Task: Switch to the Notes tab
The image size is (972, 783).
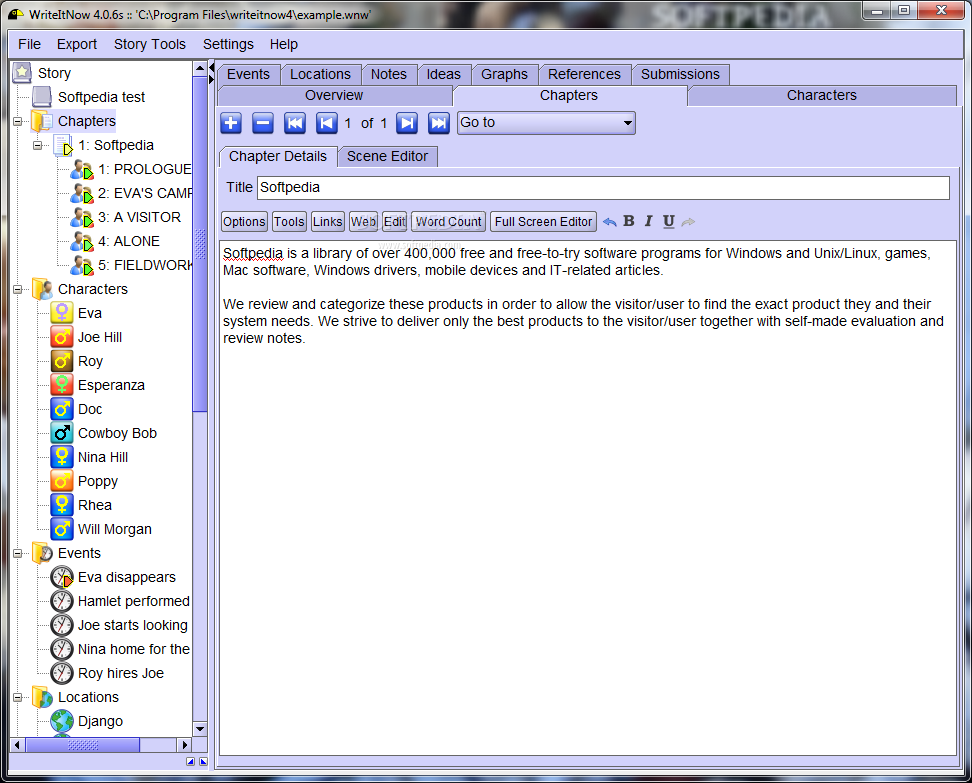Action: 389,74
